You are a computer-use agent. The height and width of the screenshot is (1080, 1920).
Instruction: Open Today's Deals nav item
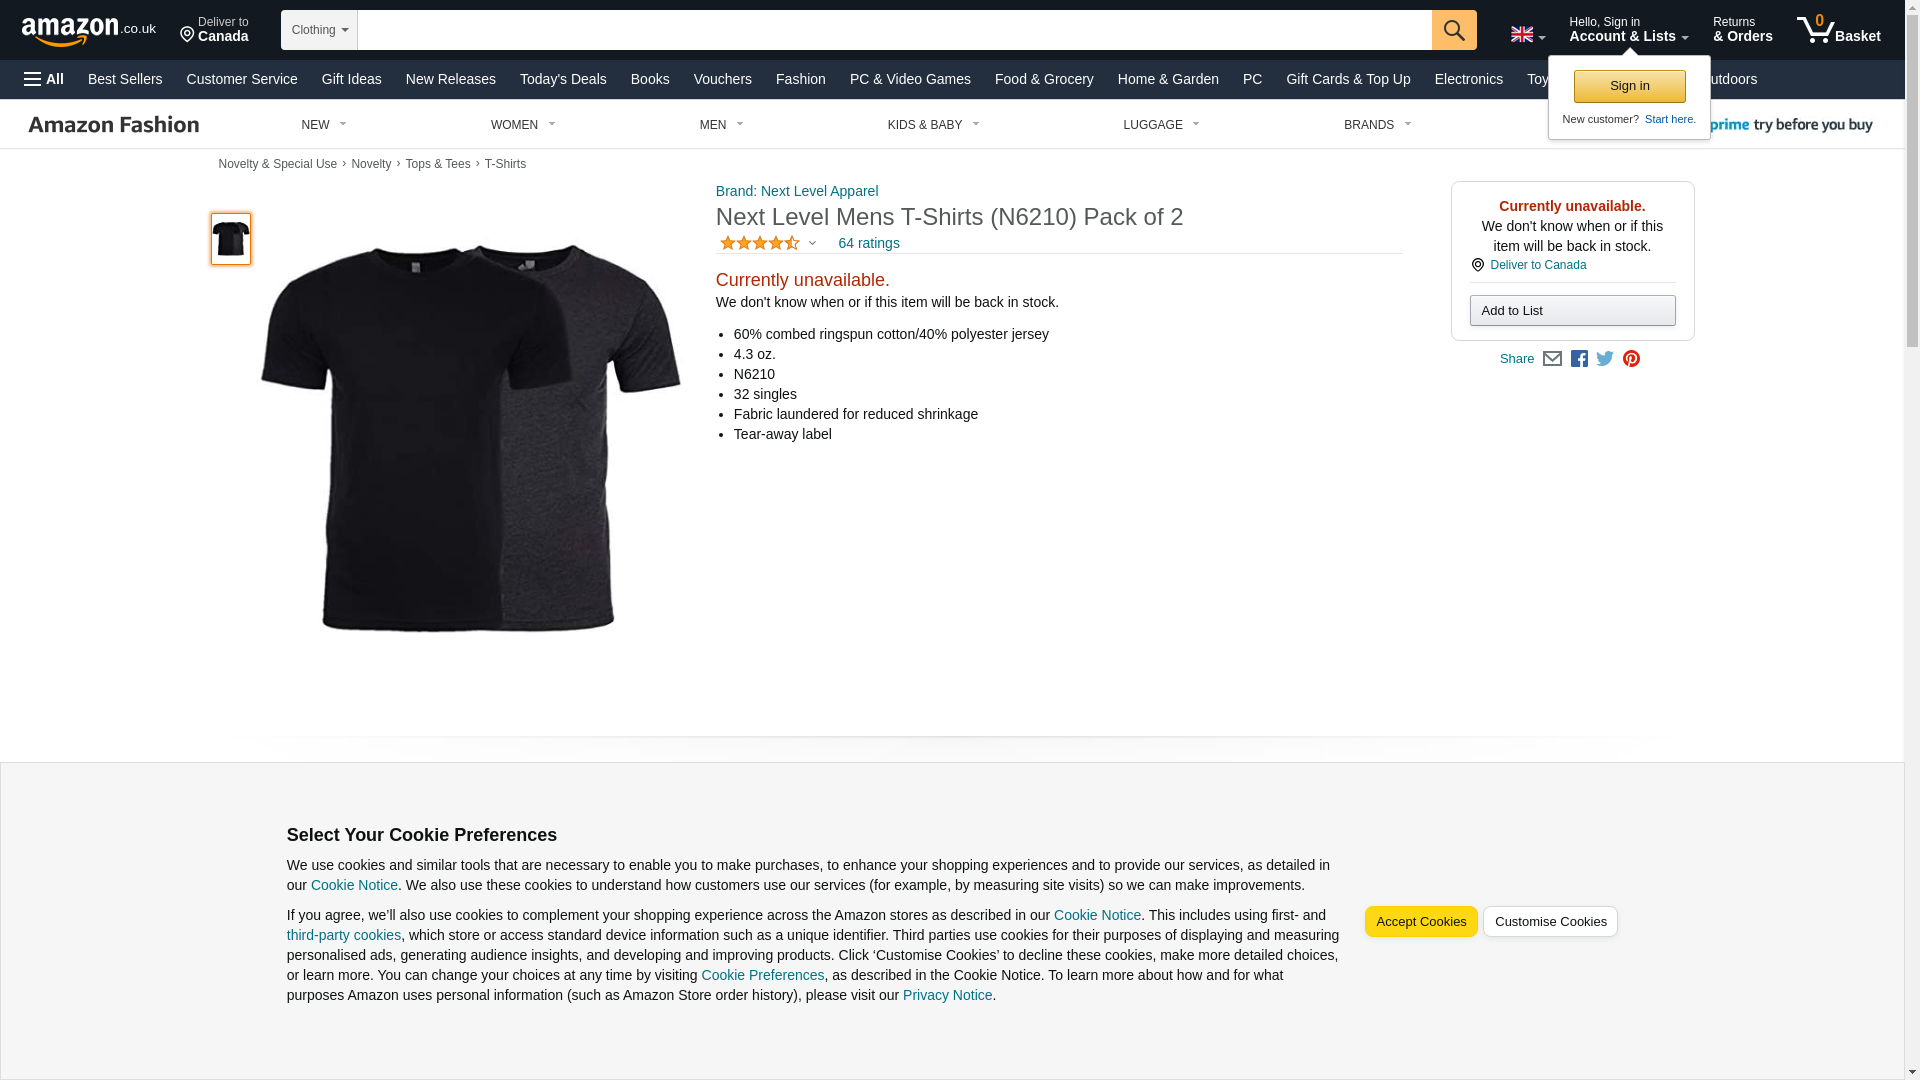click(x=562, y=79)
